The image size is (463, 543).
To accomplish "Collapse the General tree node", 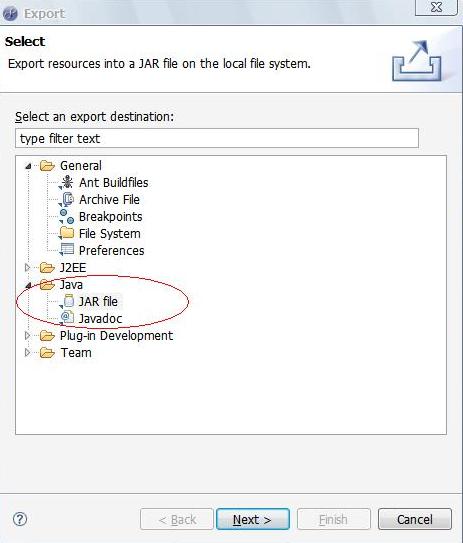I will tap(28, 166).
